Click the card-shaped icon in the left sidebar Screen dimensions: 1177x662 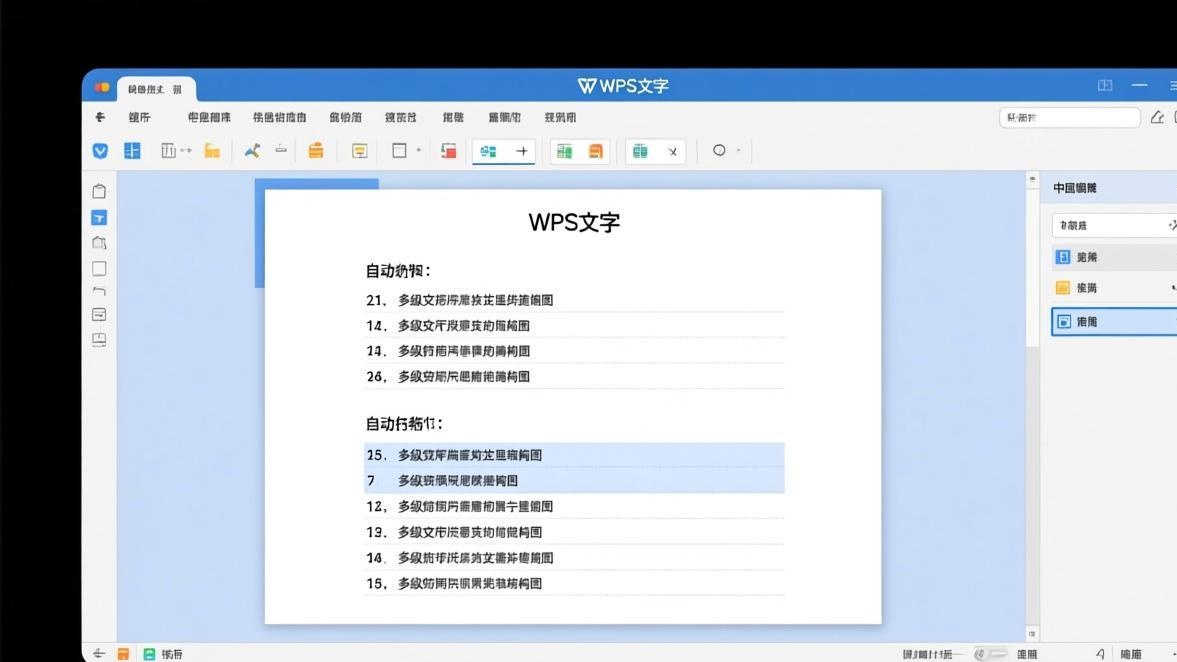[x=99, y=314]
